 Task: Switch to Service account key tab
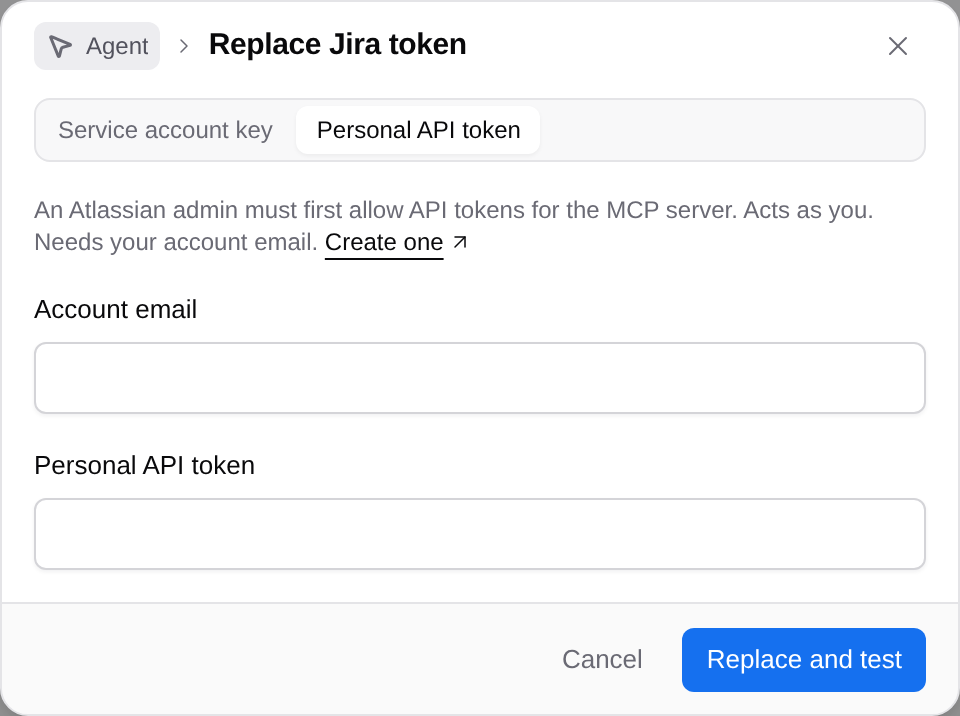point(165,130)
